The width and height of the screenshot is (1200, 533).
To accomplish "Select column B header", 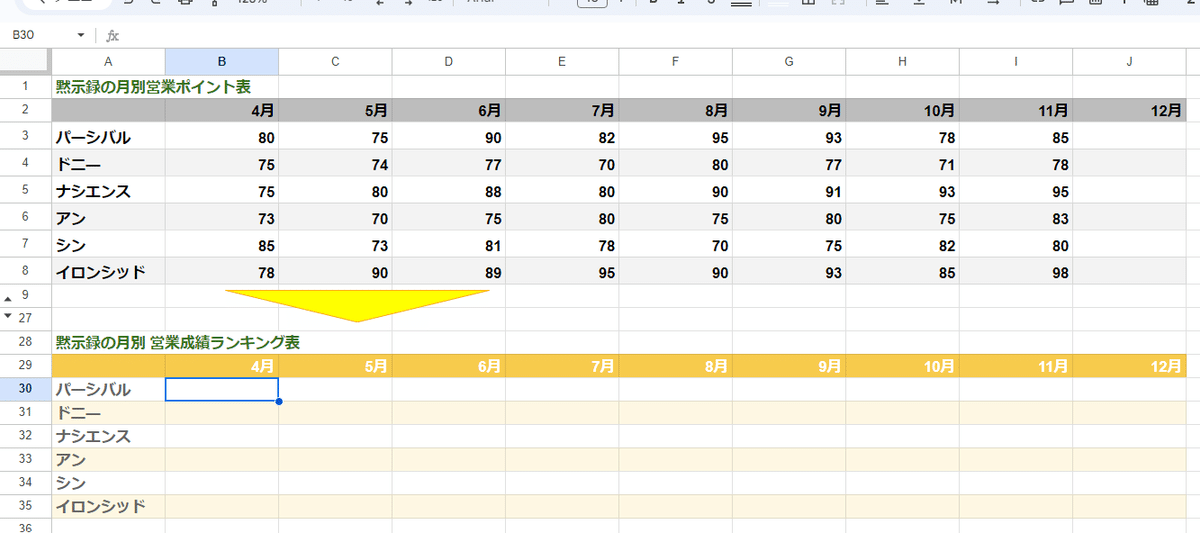I will [x=222, y=62].
